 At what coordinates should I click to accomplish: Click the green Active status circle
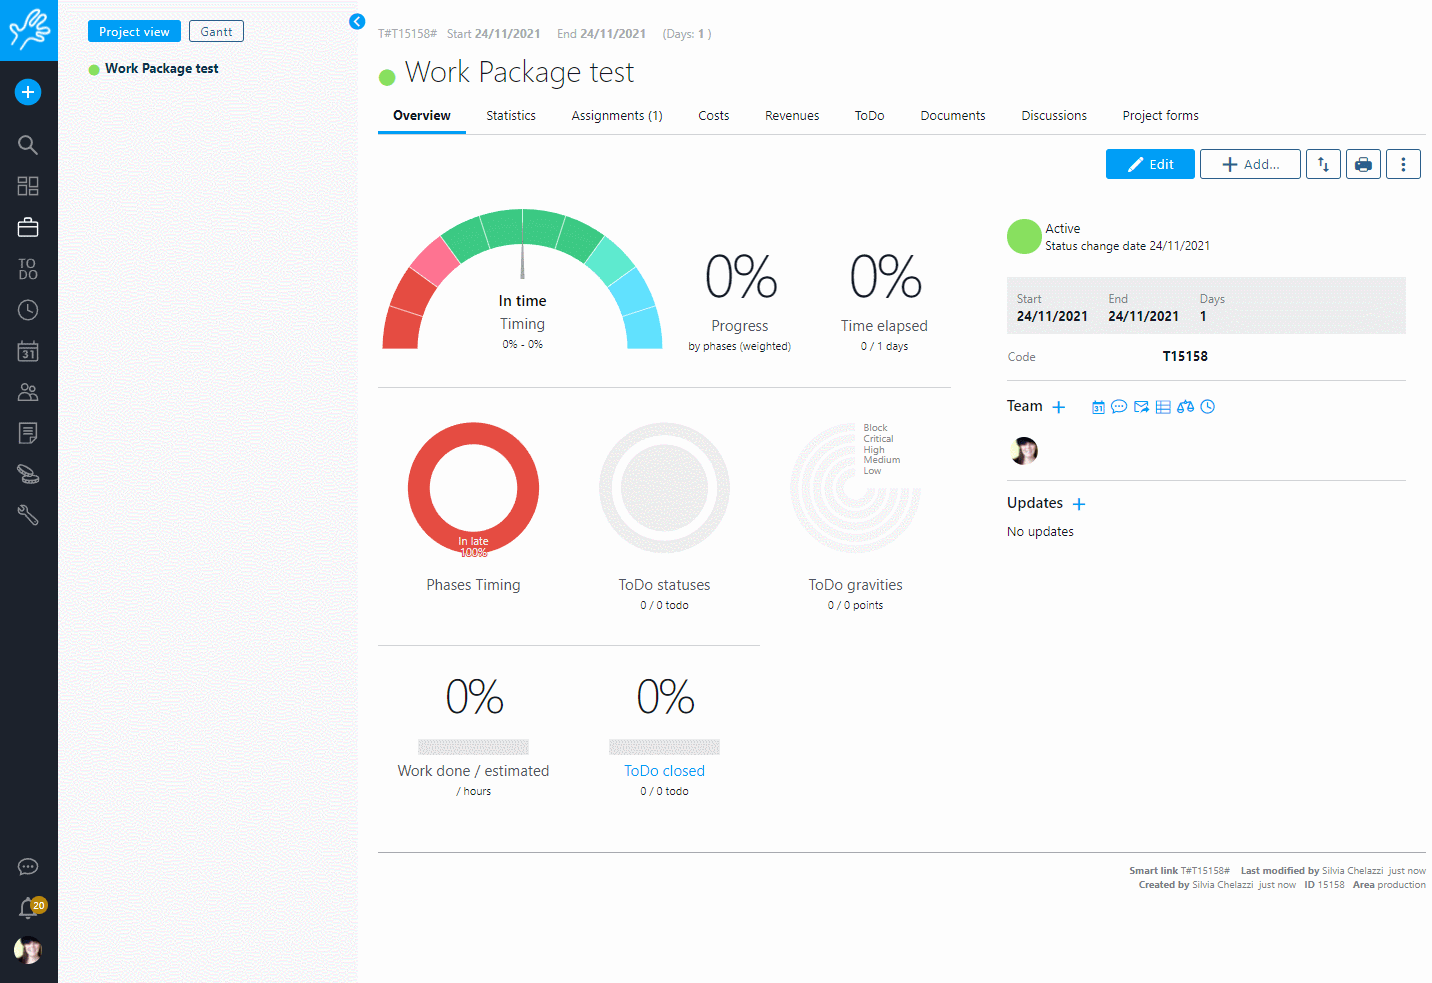(1024, 237)
